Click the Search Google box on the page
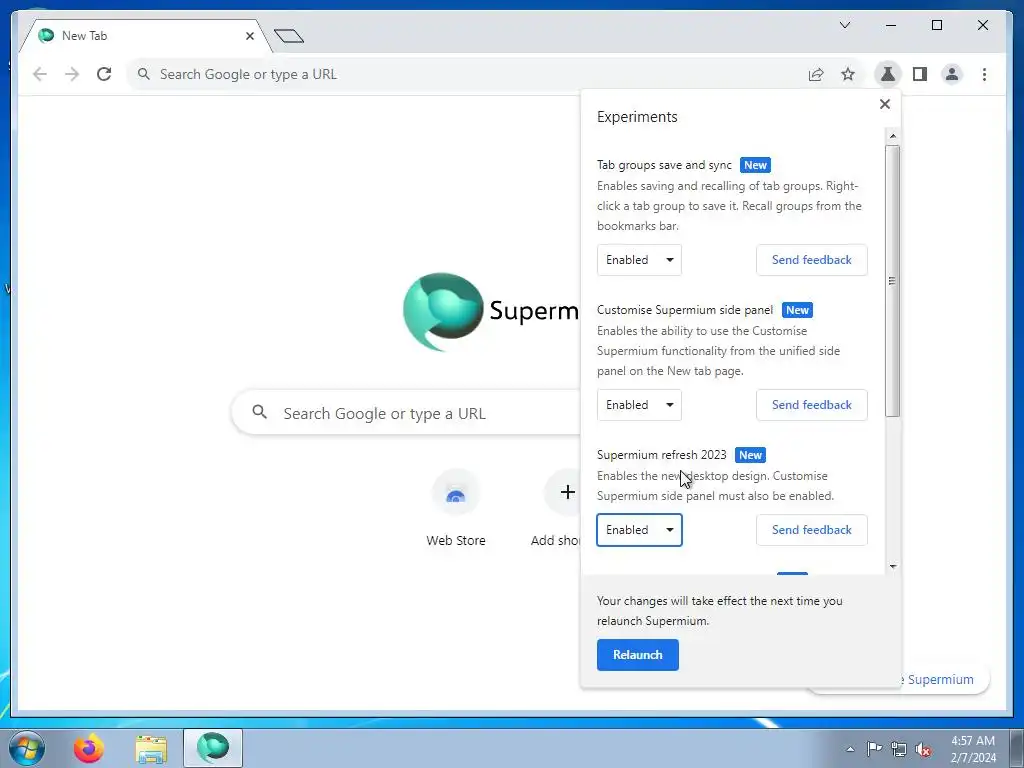The image size is (1024, 768). coord(405,413)
